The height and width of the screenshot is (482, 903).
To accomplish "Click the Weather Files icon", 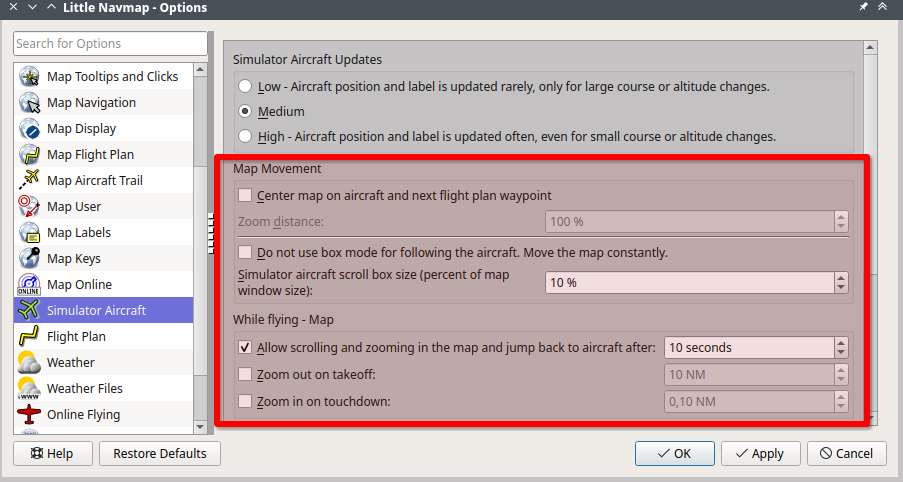I will [29, 389].
